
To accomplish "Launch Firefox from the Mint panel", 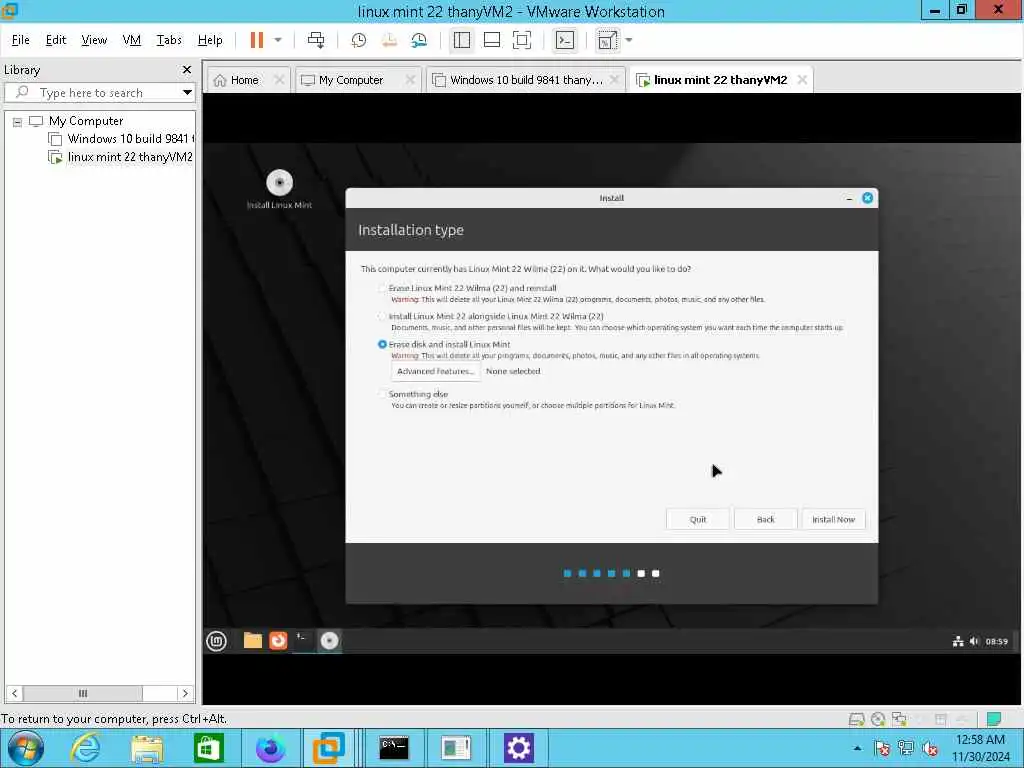I will tap(278, 641).
